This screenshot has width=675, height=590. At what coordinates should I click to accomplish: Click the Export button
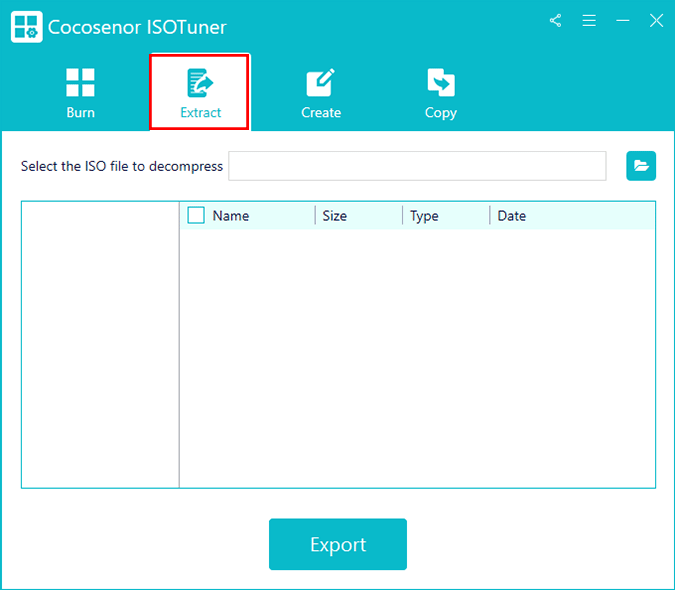(x=338, y=544)
